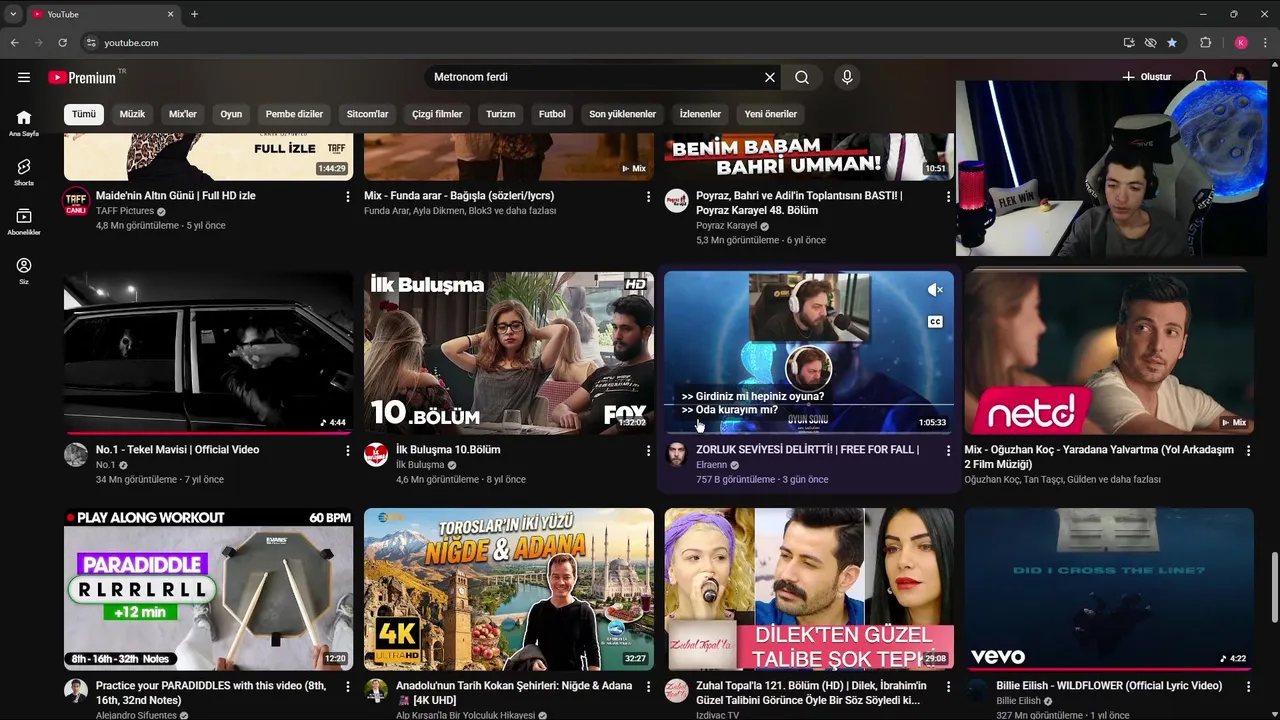Open TAFF Pictures channel link
1280x720 pixels.
[125, 211]
